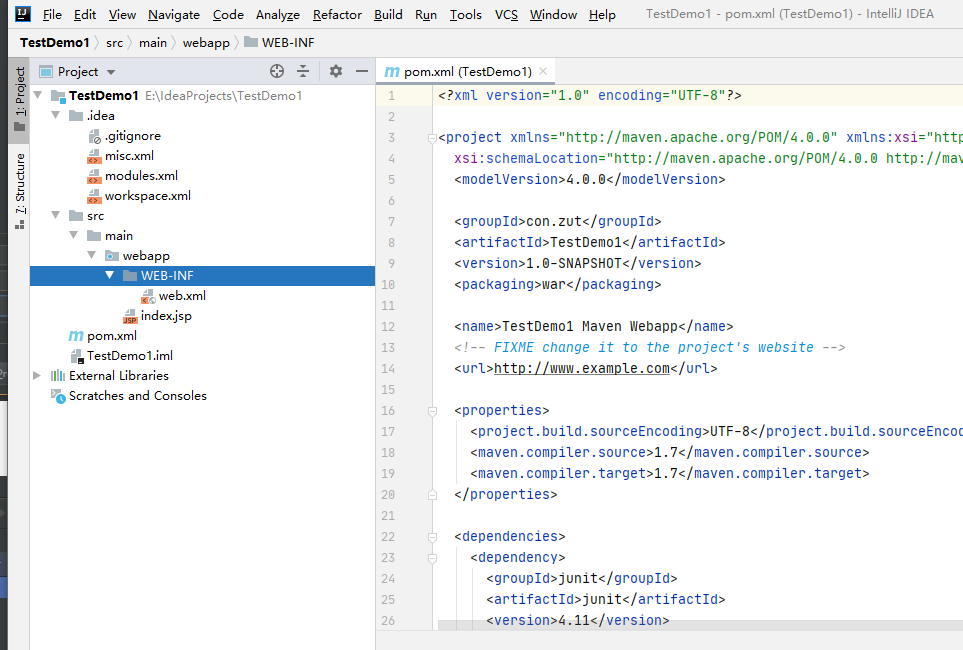Collapse the main folder node
The image size is (963, 650).
click(74, 235)
